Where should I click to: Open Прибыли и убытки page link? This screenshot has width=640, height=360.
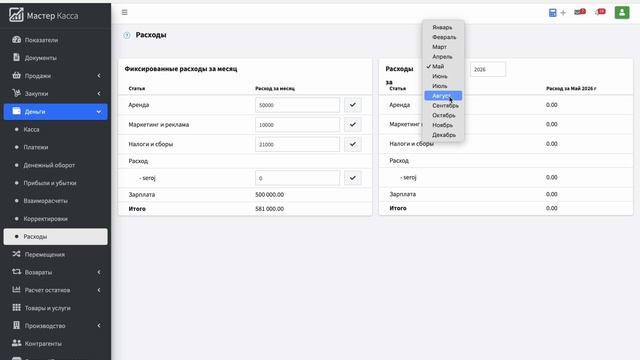point(50,183)
